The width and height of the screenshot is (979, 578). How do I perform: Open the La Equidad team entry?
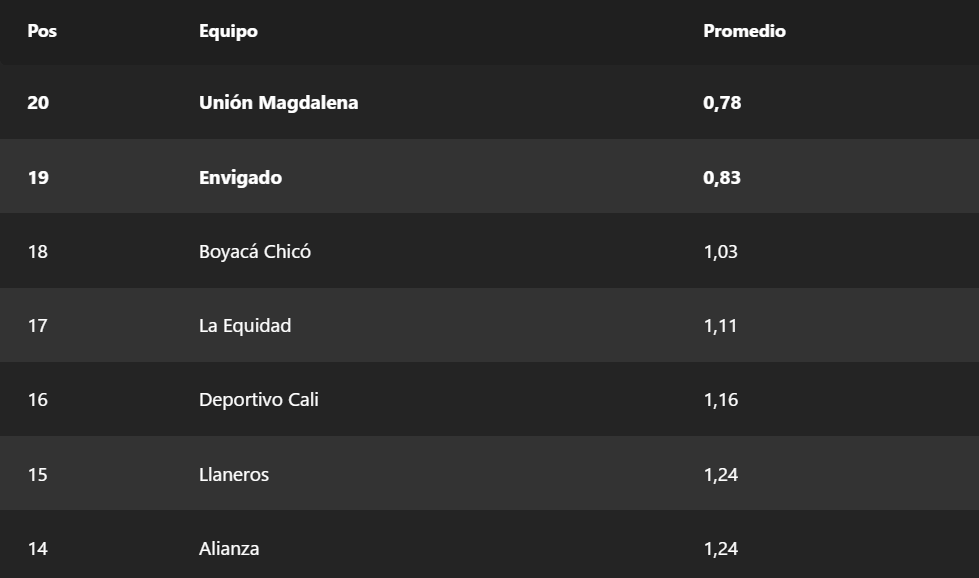tap(245, 326)
